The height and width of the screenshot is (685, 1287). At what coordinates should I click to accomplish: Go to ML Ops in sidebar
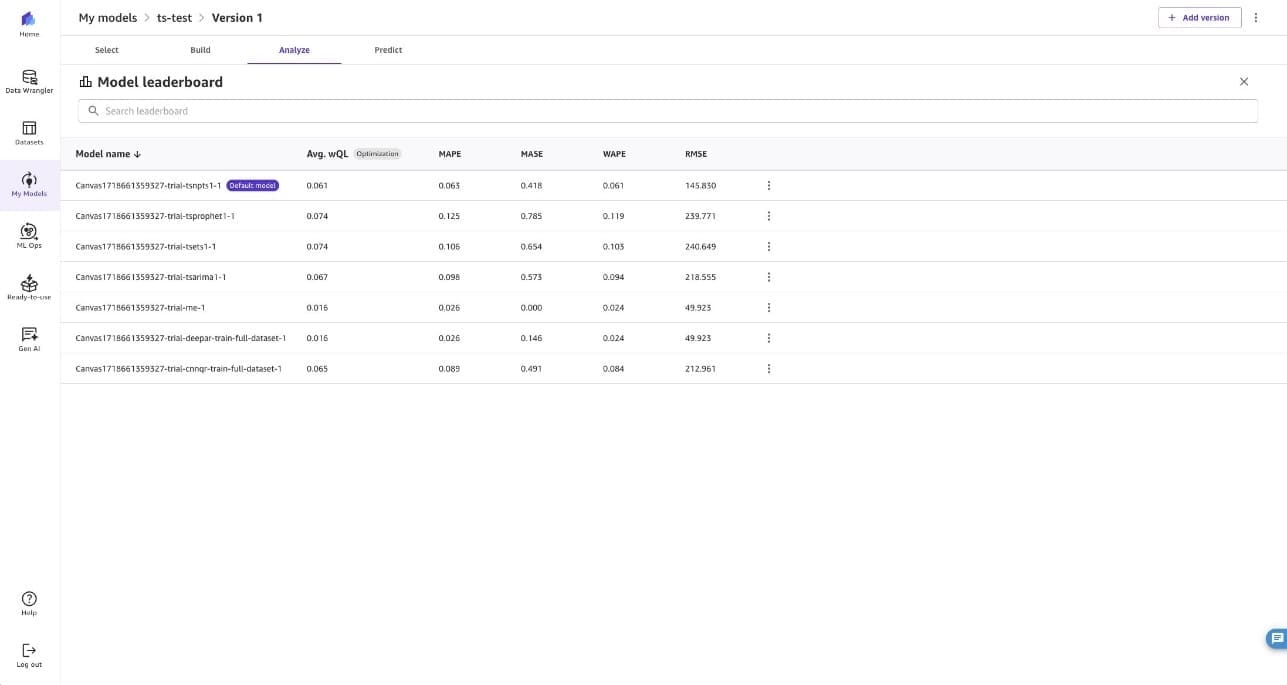coord(29,232)
